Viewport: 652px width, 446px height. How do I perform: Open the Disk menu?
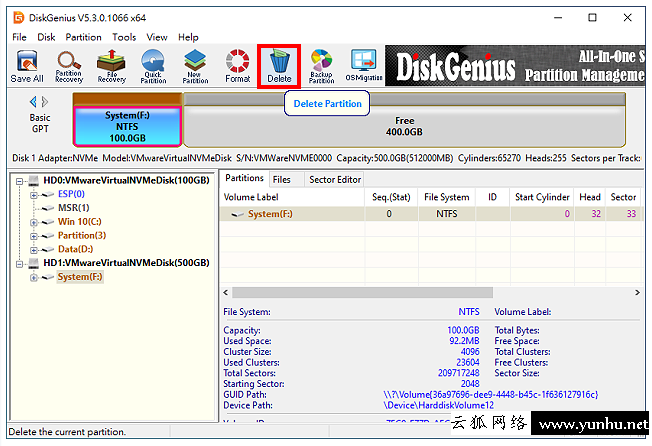(46, 37)
